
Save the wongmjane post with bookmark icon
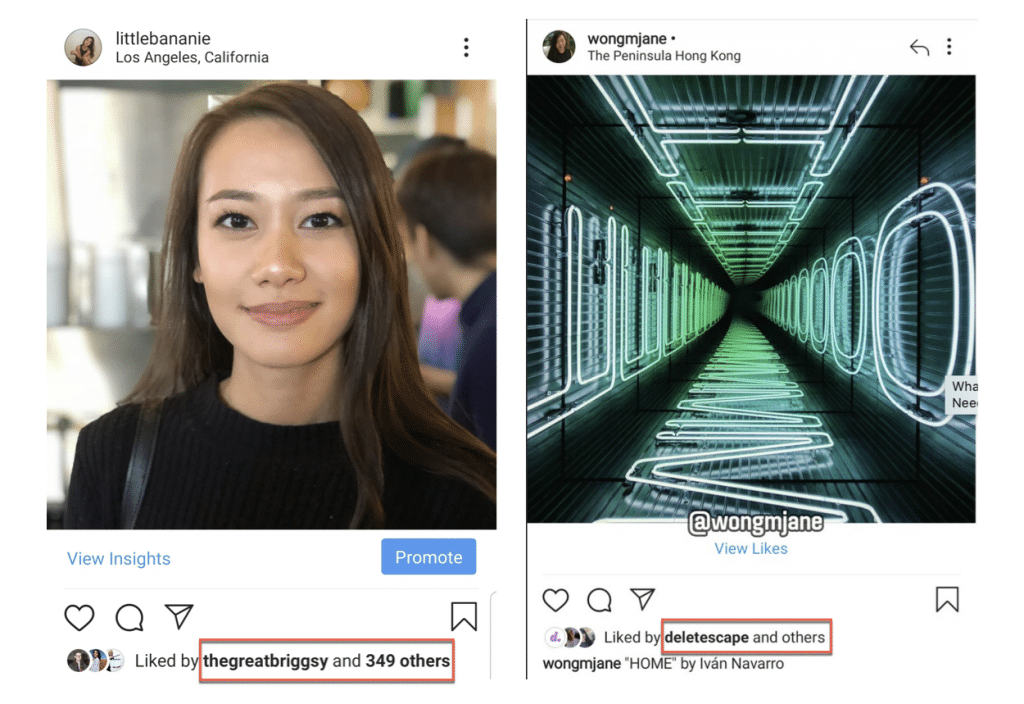coord(947,599)
